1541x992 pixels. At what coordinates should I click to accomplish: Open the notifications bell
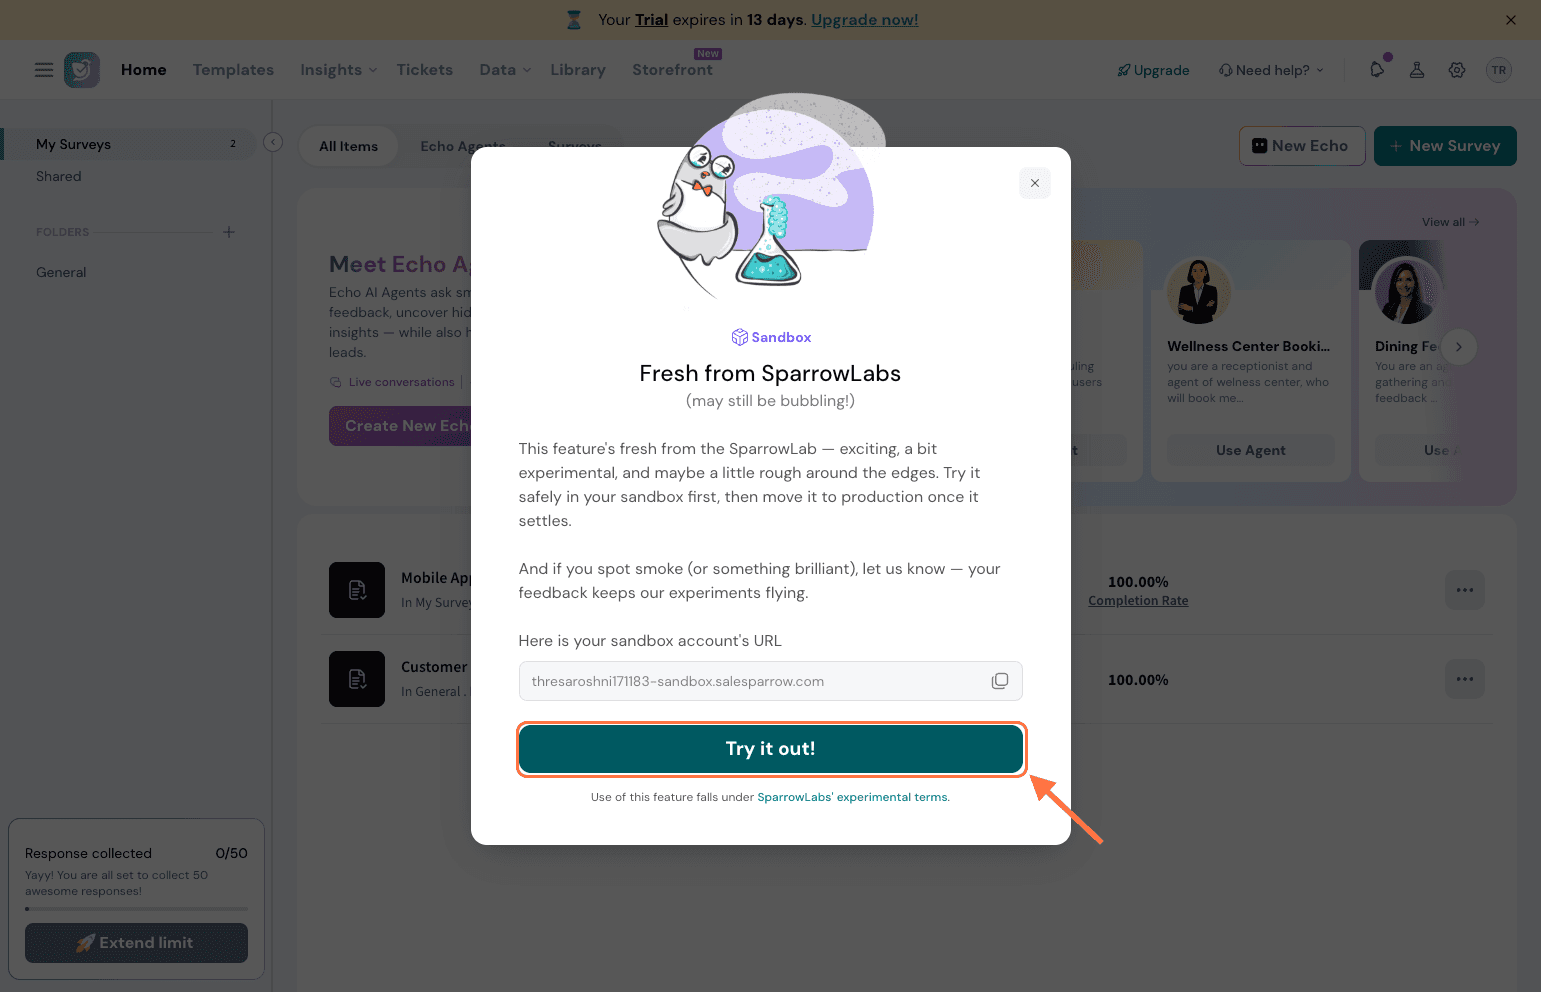[1377, 70]
